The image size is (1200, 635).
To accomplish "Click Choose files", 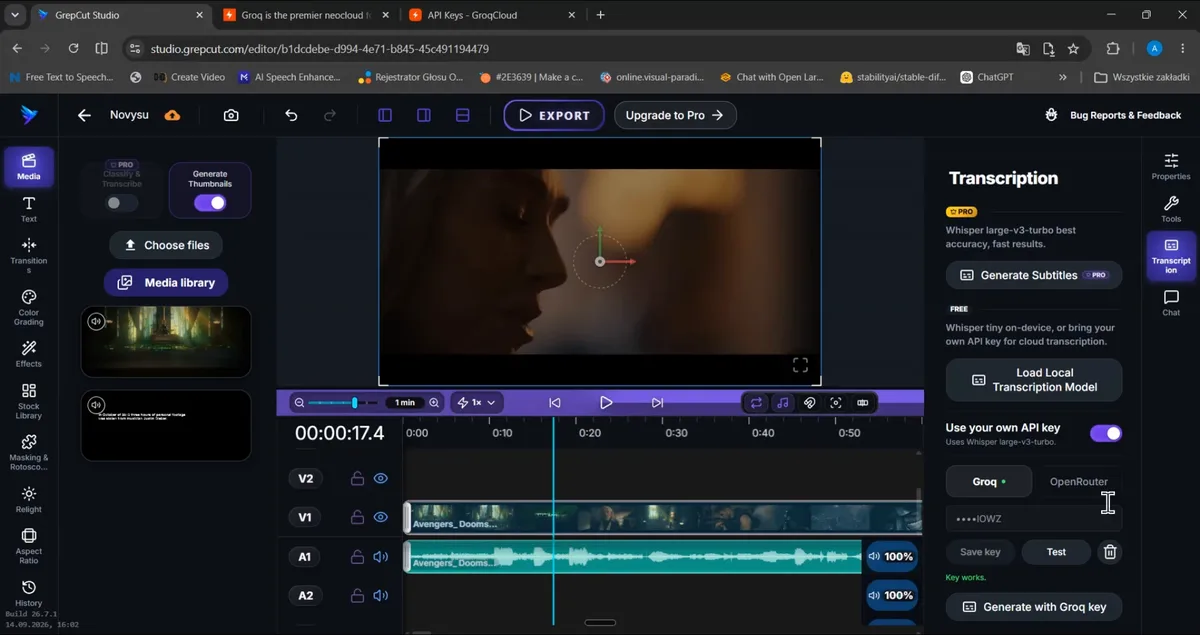I will tap(166, 245).
